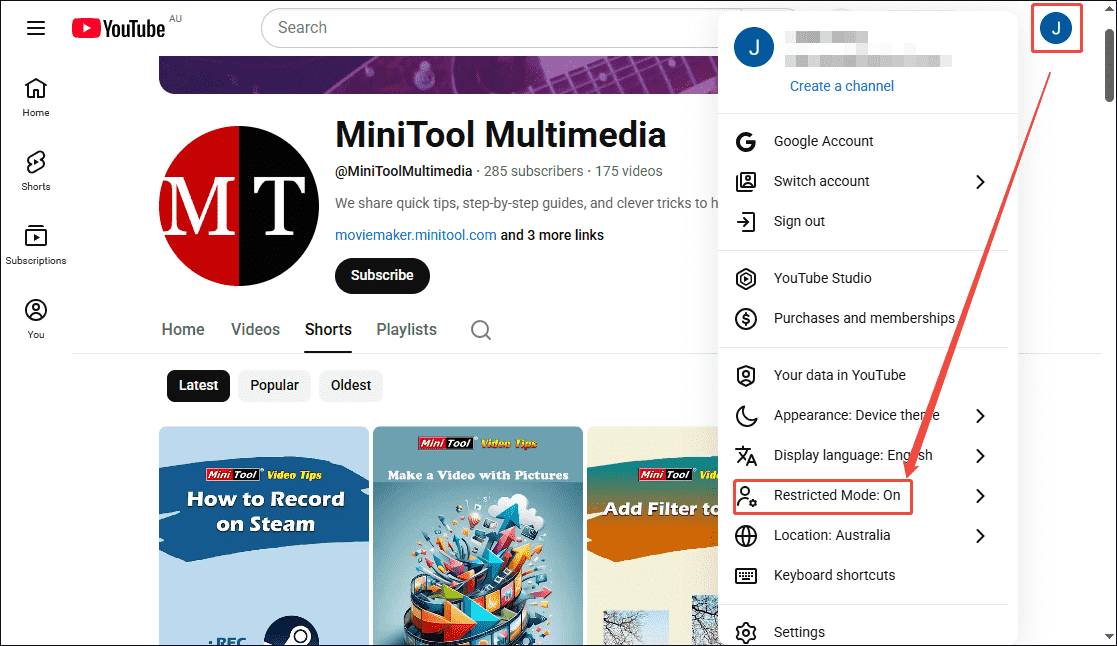Click Your data in YouTube text
Image resolution: width=1117 pixels, height=646 pixels.
840,375
